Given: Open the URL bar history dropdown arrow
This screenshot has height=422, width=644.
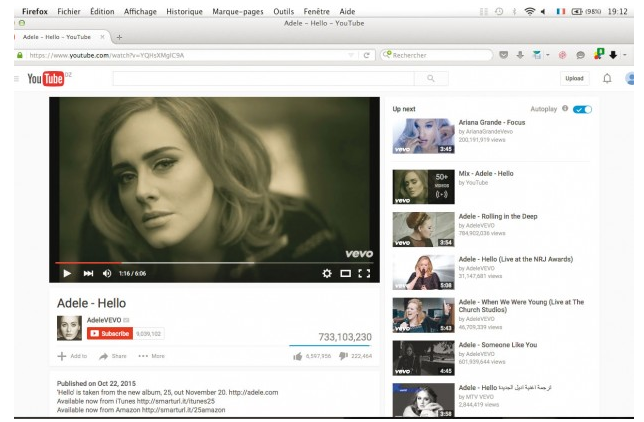Looking at the screenshot, I should pos(351,55).
